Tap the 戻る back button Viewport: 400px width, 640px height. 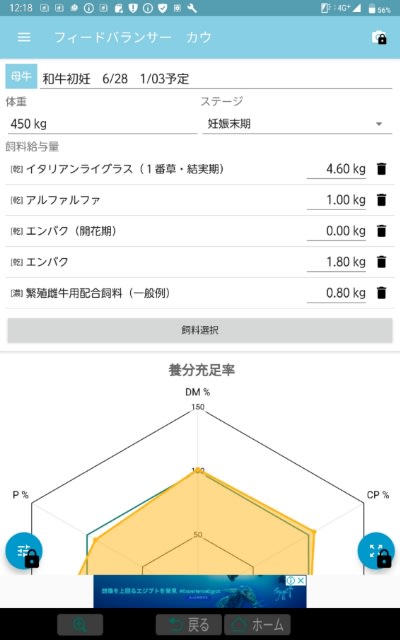(189, 625)
